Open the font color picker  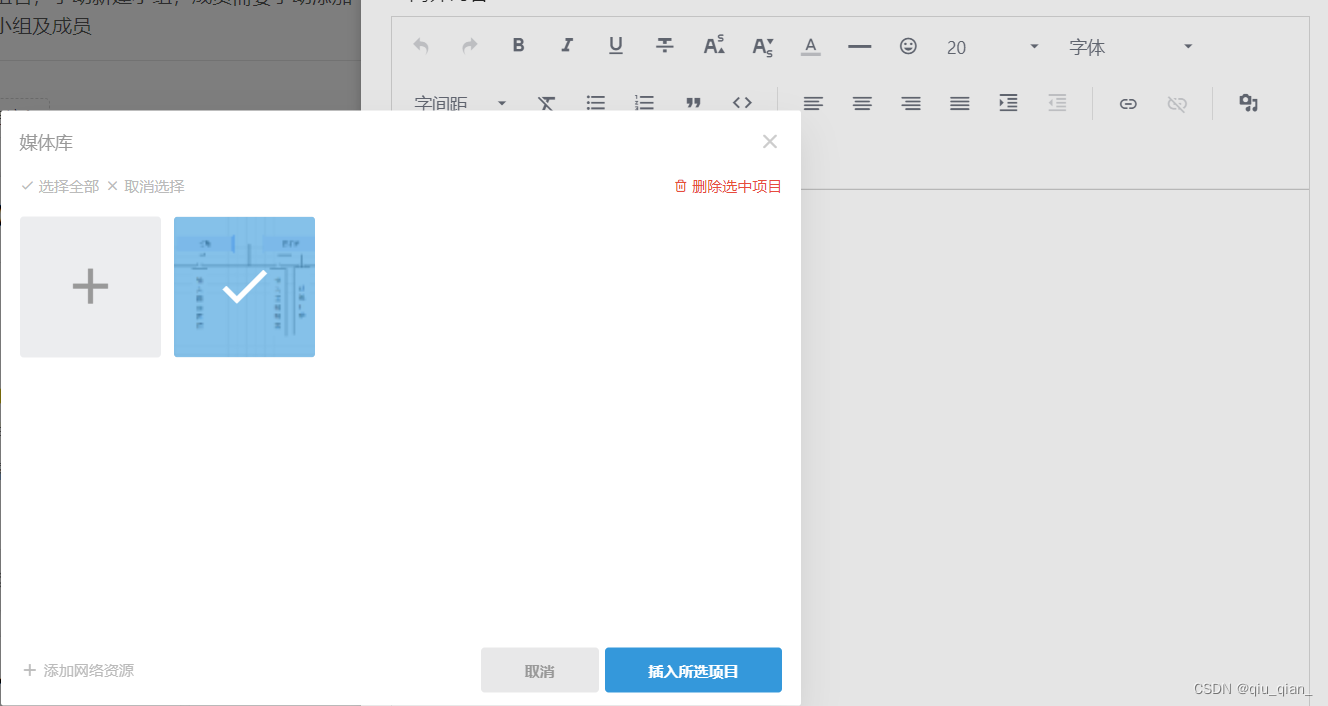pos(810,45)
